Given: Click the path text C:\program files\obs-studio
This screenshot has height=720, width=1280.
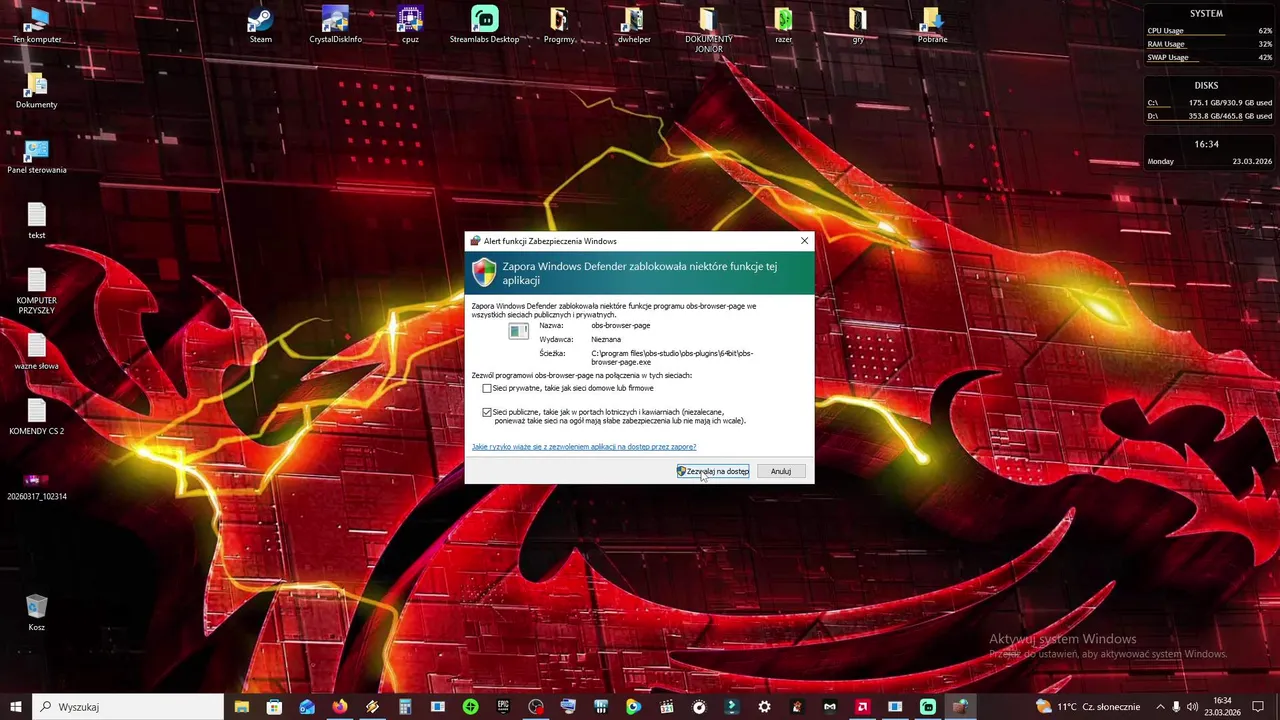Looking at the screenshot, I should [672, 357].
